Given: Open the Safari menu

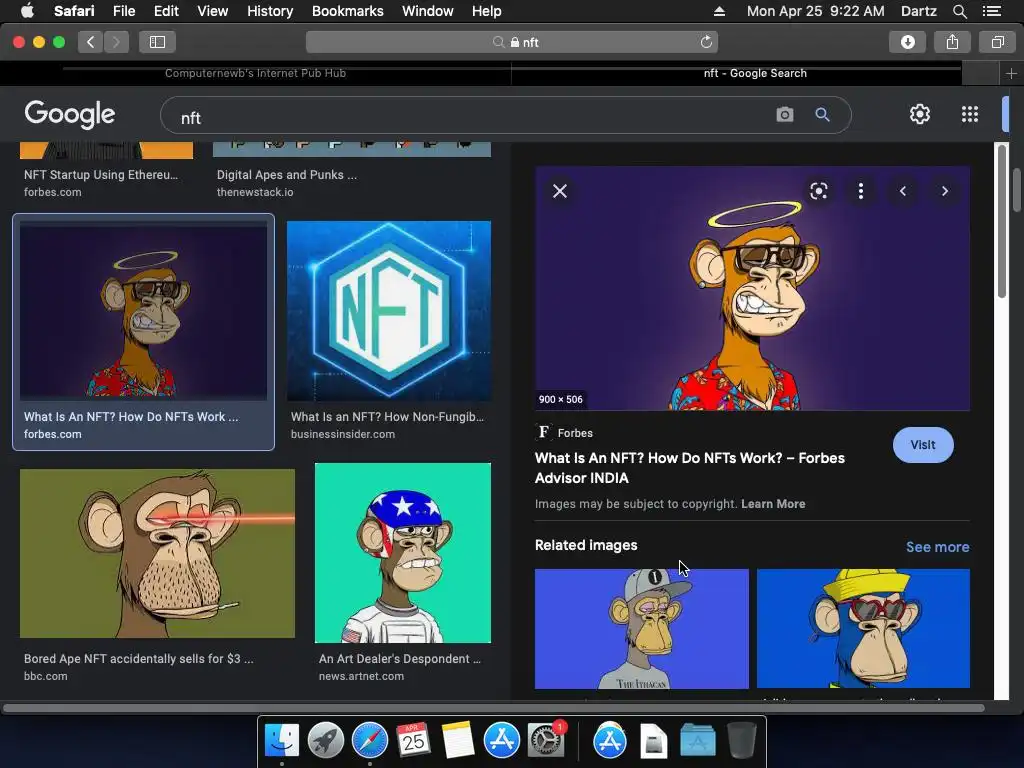Looking at the screenshot, I should pyautogui.click(x=74, y=11).
